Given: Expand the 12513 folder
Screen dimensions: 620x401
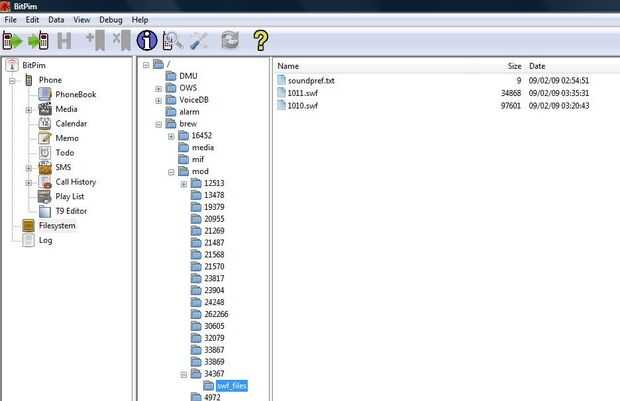Looking at the screenshot, I should tap(184, 184).
